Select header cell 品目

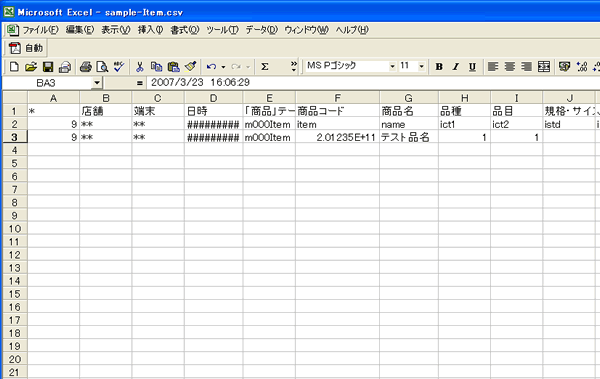(516, 111)
